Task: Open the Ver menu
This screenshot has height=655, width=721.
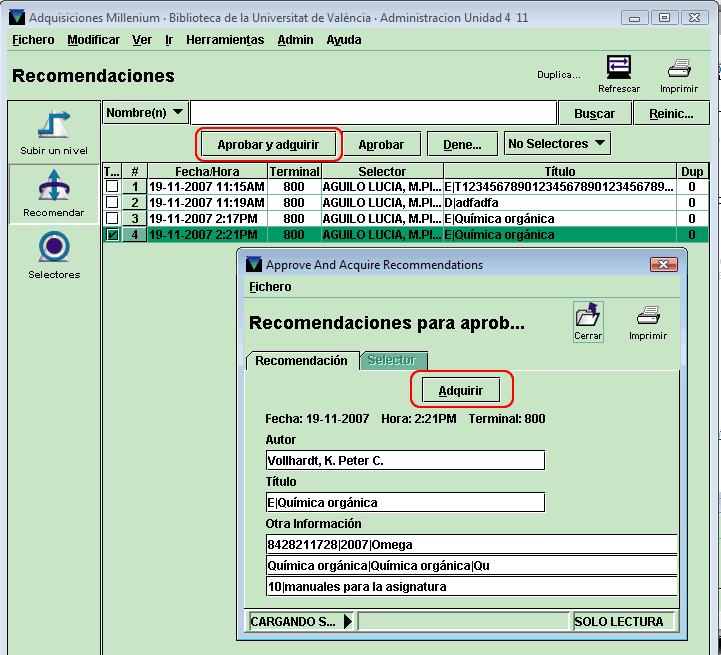Action: coord(142,40)
